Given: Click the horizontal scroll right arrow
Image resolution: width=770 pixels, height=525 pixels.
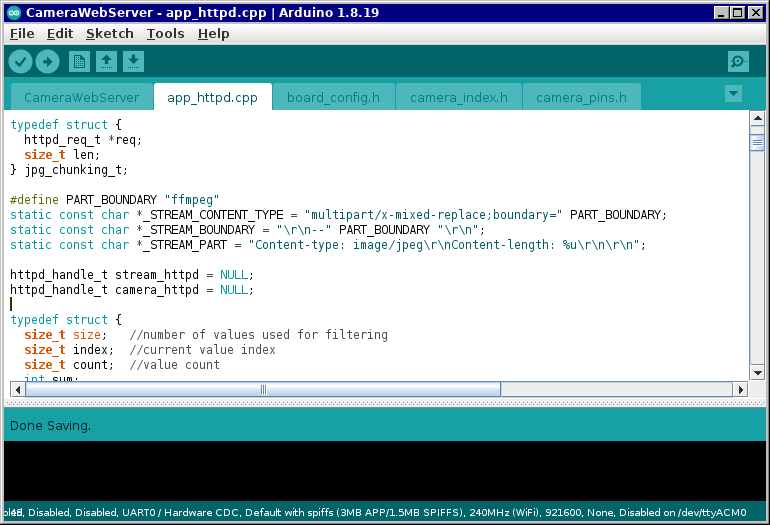Looking at the screenshot, I should tap(740, 389).
